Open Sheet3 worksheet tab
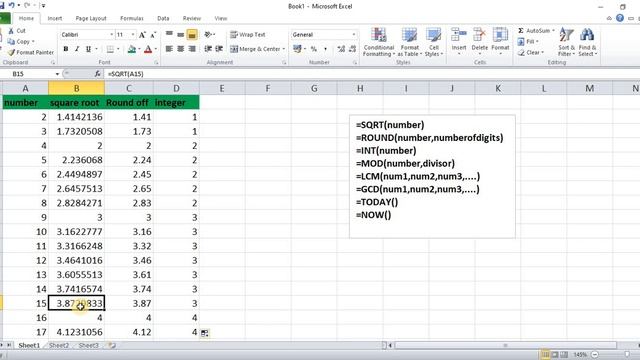This screenshot has width=640, height=360. (x=89, y=345)
